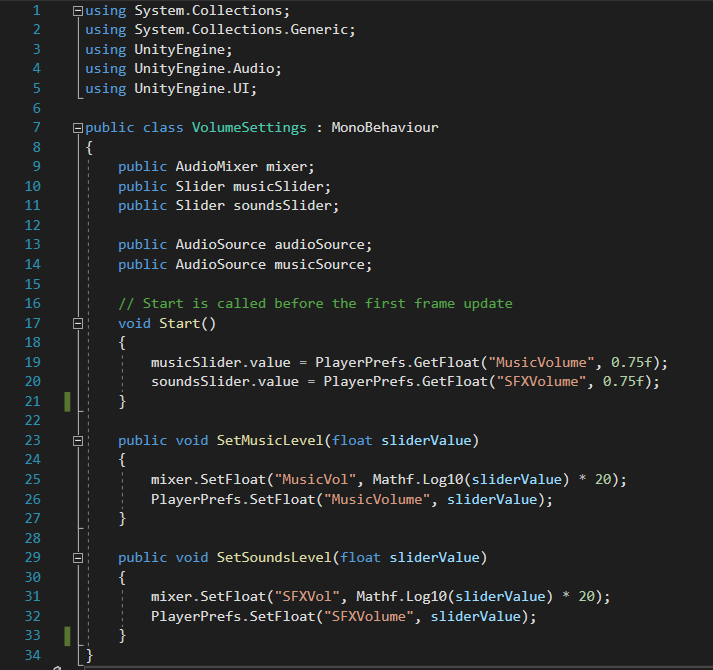
Task: Click 'PlayerPrefs.GetFloat' on line 20
Action: point(405,381)
